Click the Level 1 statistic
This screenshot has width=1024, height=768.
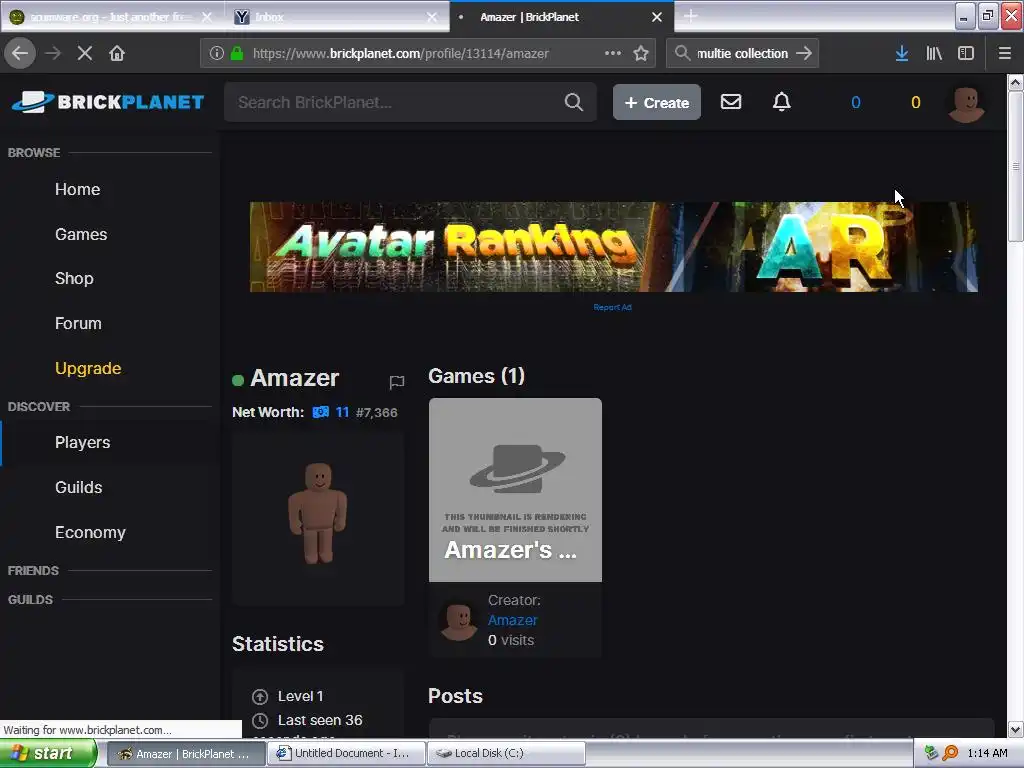click(x=300, y=696)
